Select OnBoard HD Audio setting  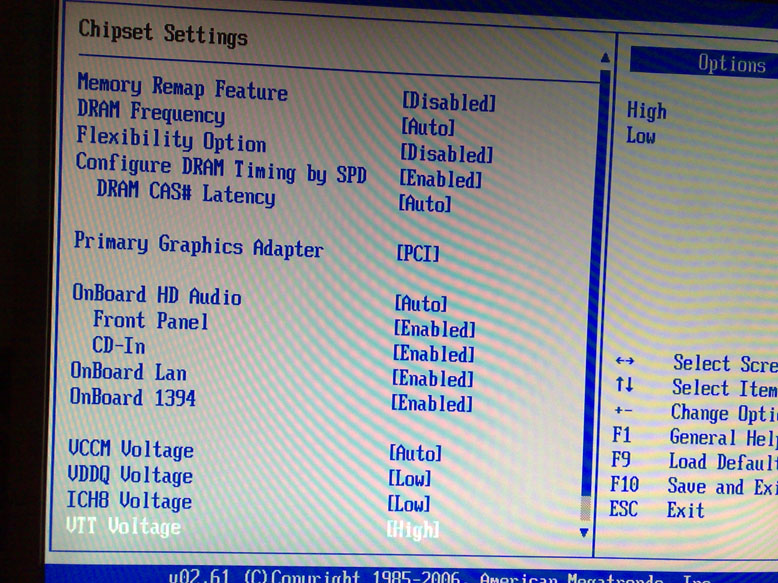[157, 295]
